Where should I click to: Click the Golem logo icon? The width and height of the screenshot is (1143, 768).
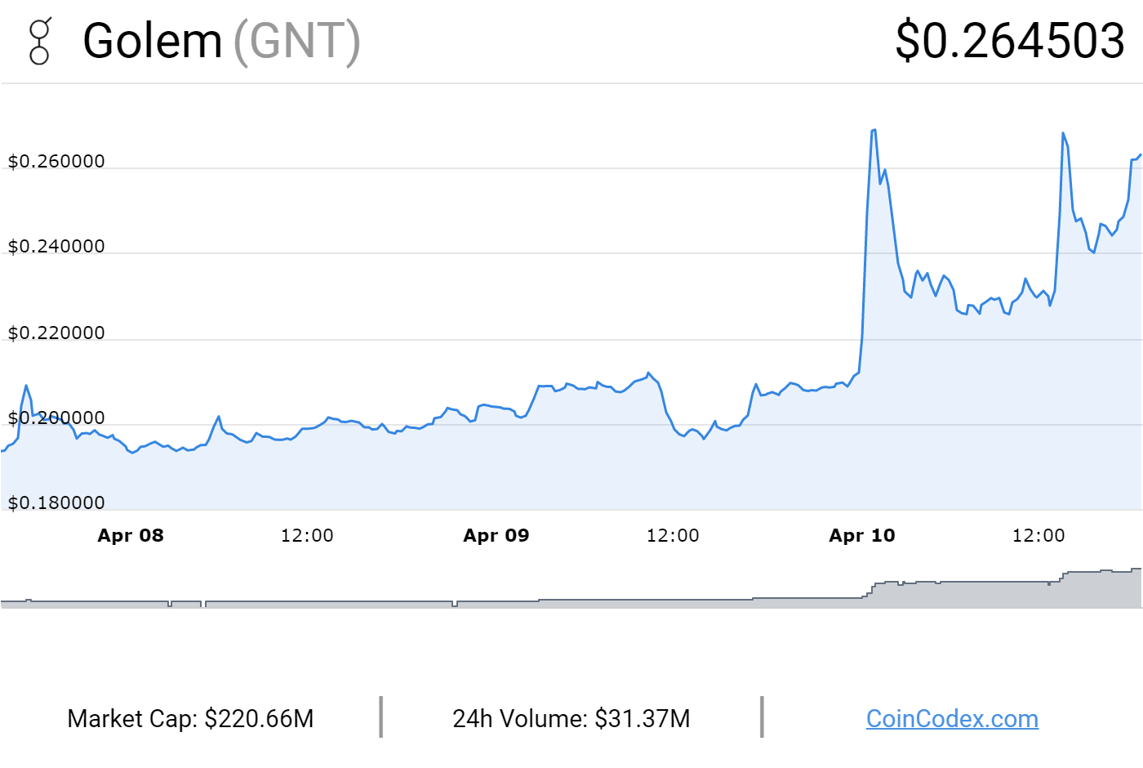pyautogui.click(x=39, y=41)
